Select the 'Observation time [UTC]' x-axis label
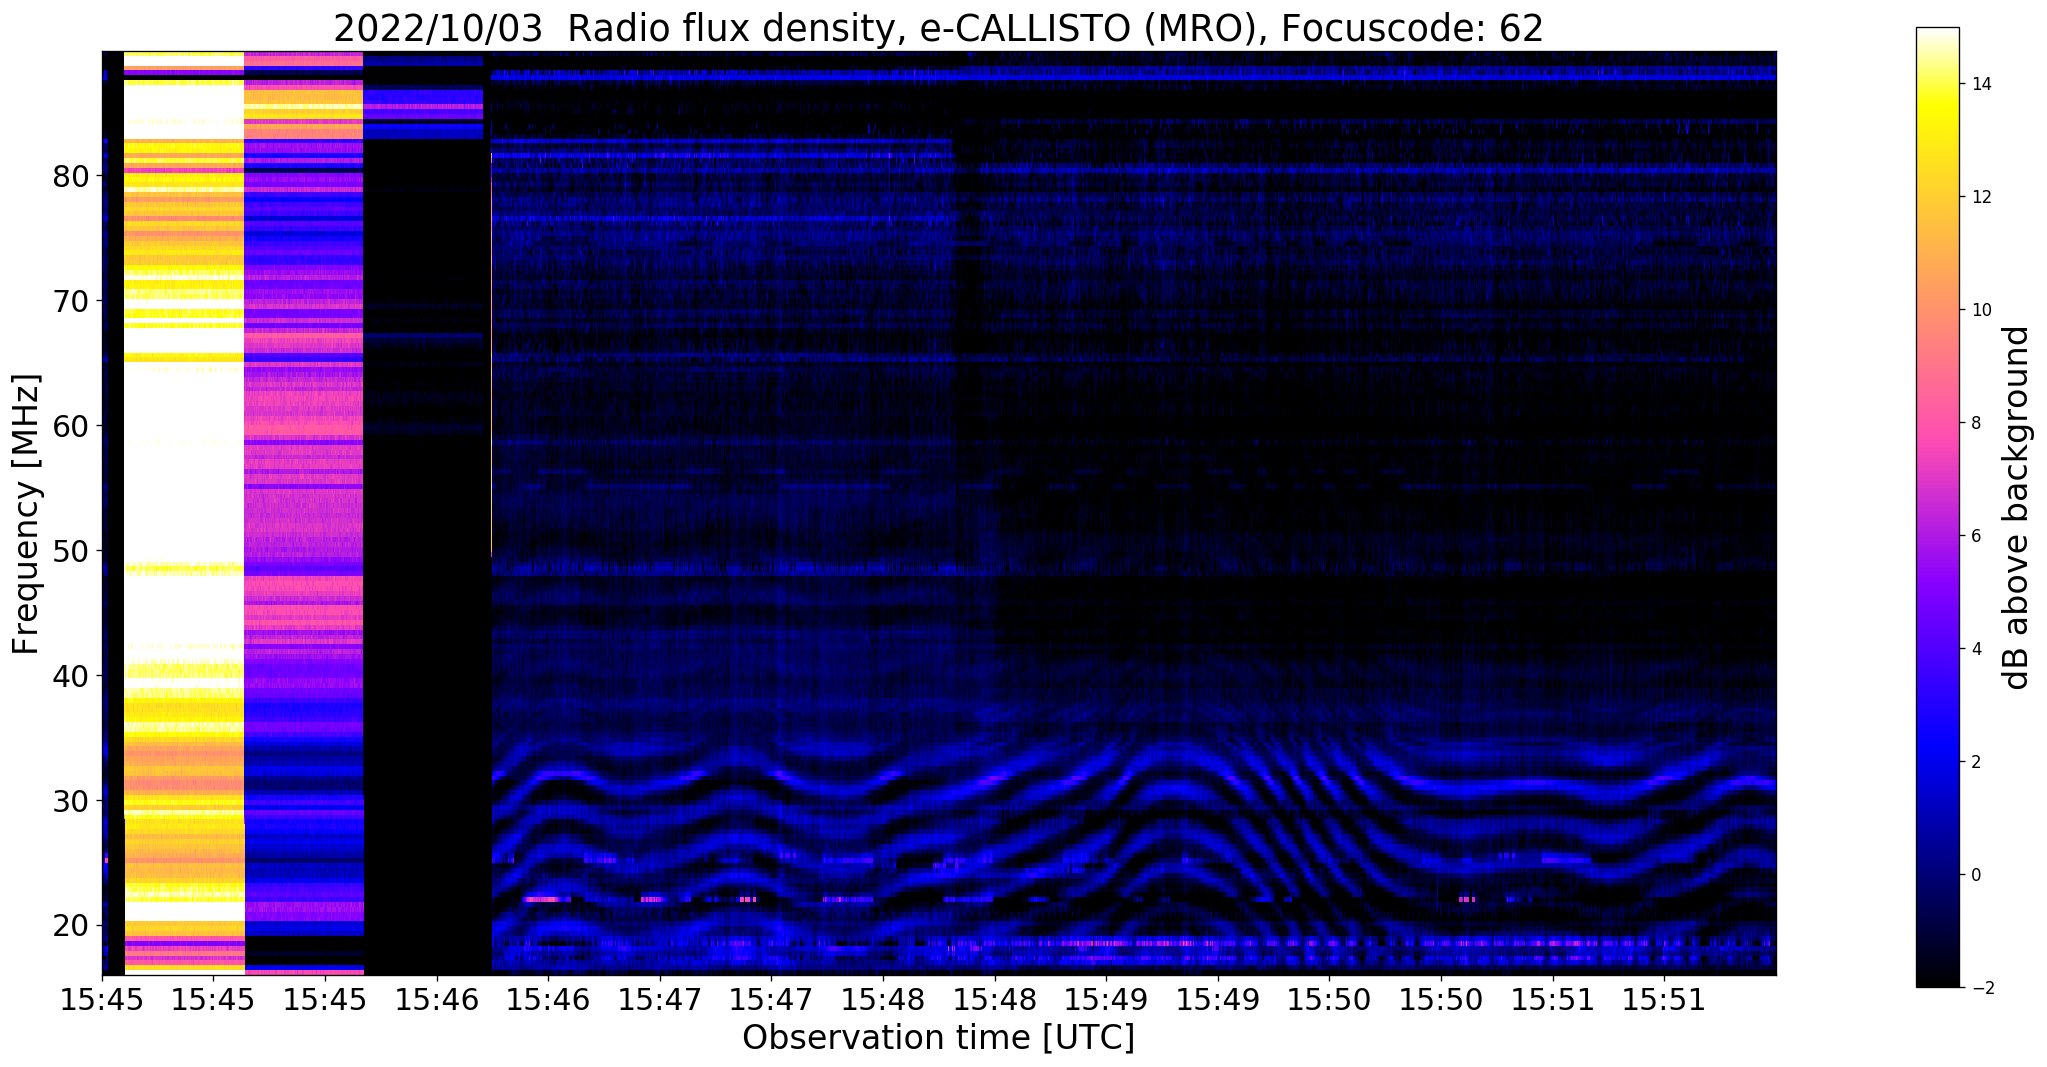This screenshot has height=1067, width=2047. coord(938,1037)
